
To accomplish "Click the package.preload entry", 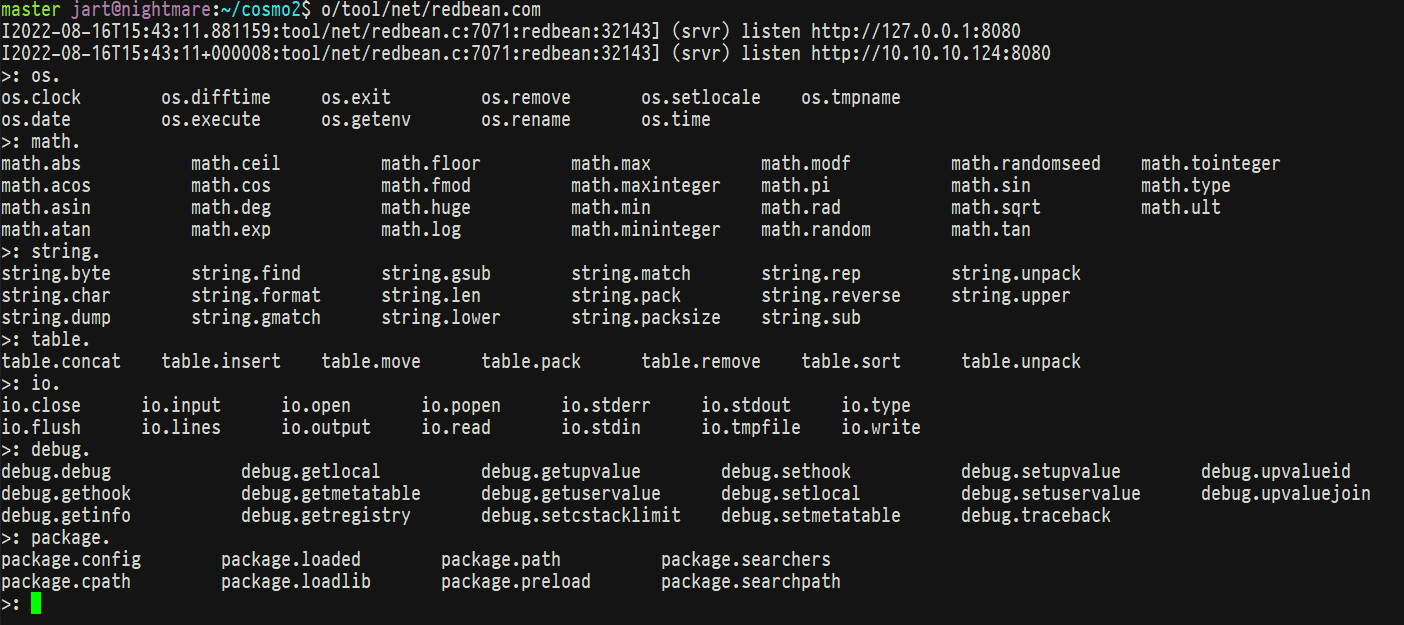I will [x=516, y=582].
